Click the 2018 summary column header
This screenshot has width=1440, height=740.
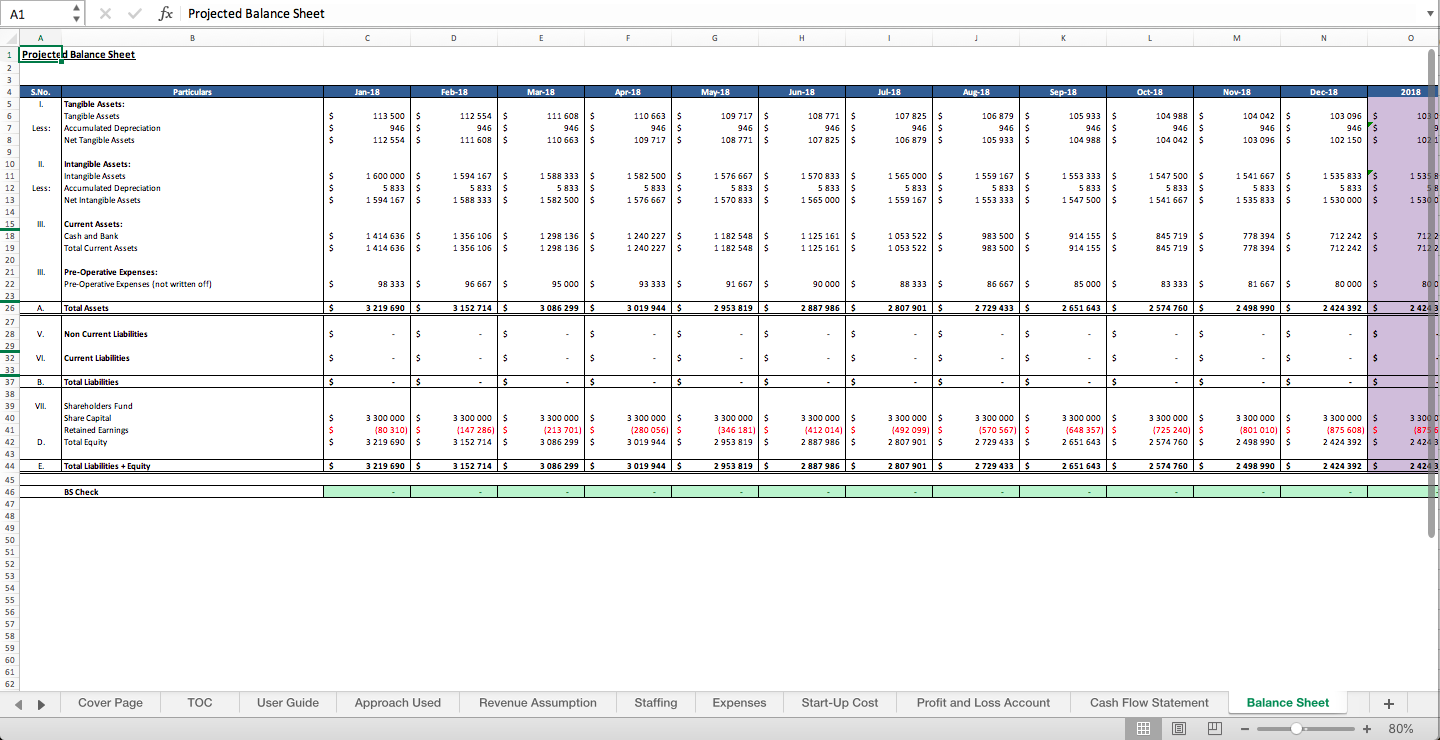click(1410, 92)
